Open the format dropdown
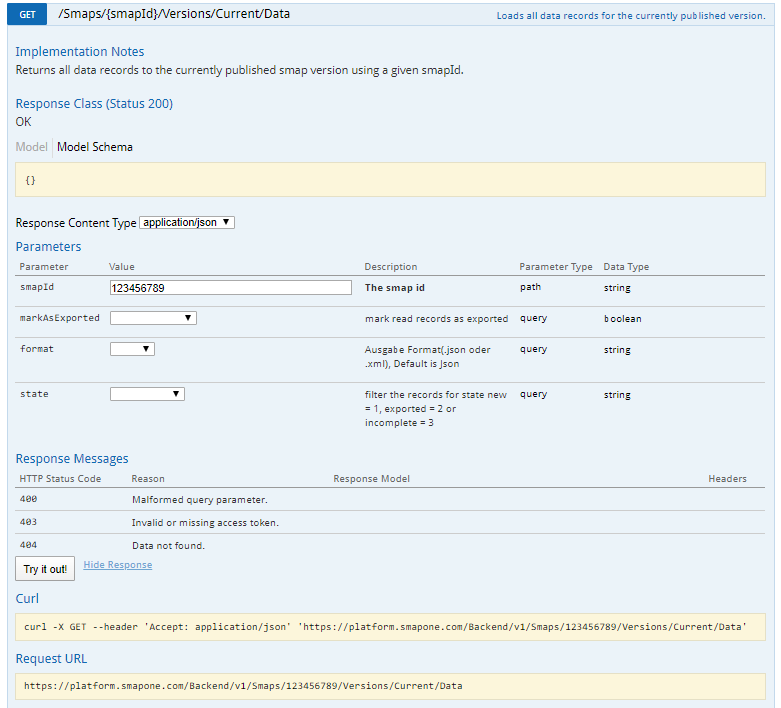The height and width of the screenshot is (708, 781). click(132, 349)
